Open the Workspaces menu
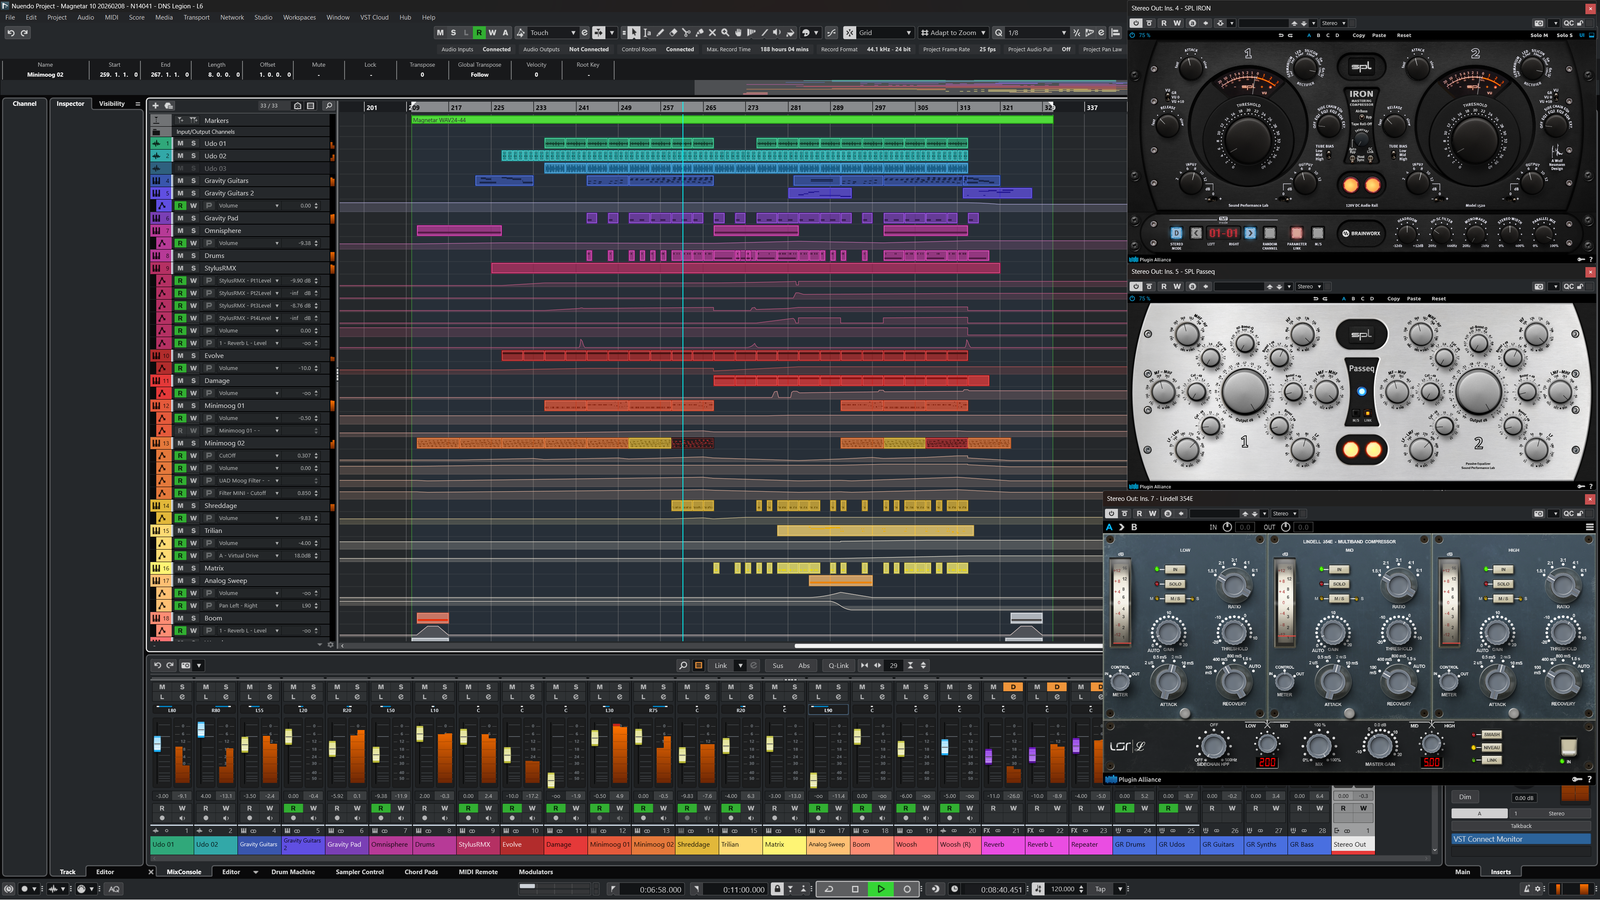The image size is (1600, 900). pyautogui.click(x=299, y=17)
